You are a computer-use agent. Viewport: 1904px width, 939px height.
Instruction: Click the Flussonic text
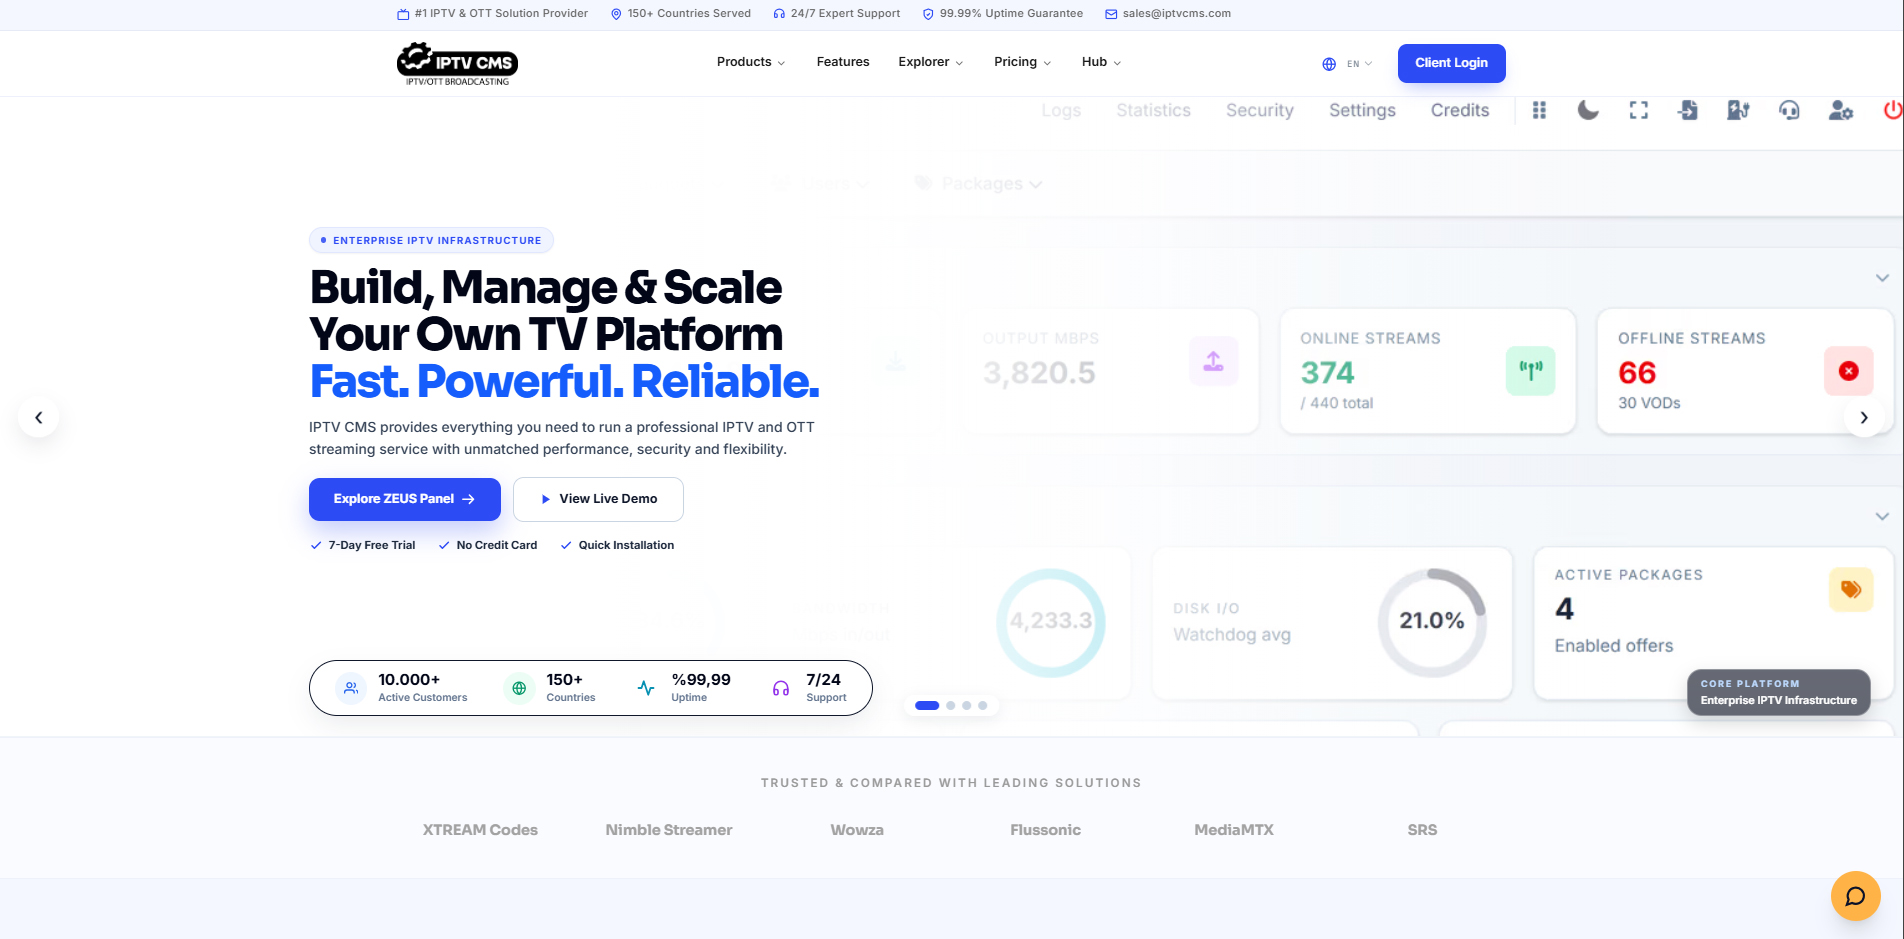coord(1046,830)
